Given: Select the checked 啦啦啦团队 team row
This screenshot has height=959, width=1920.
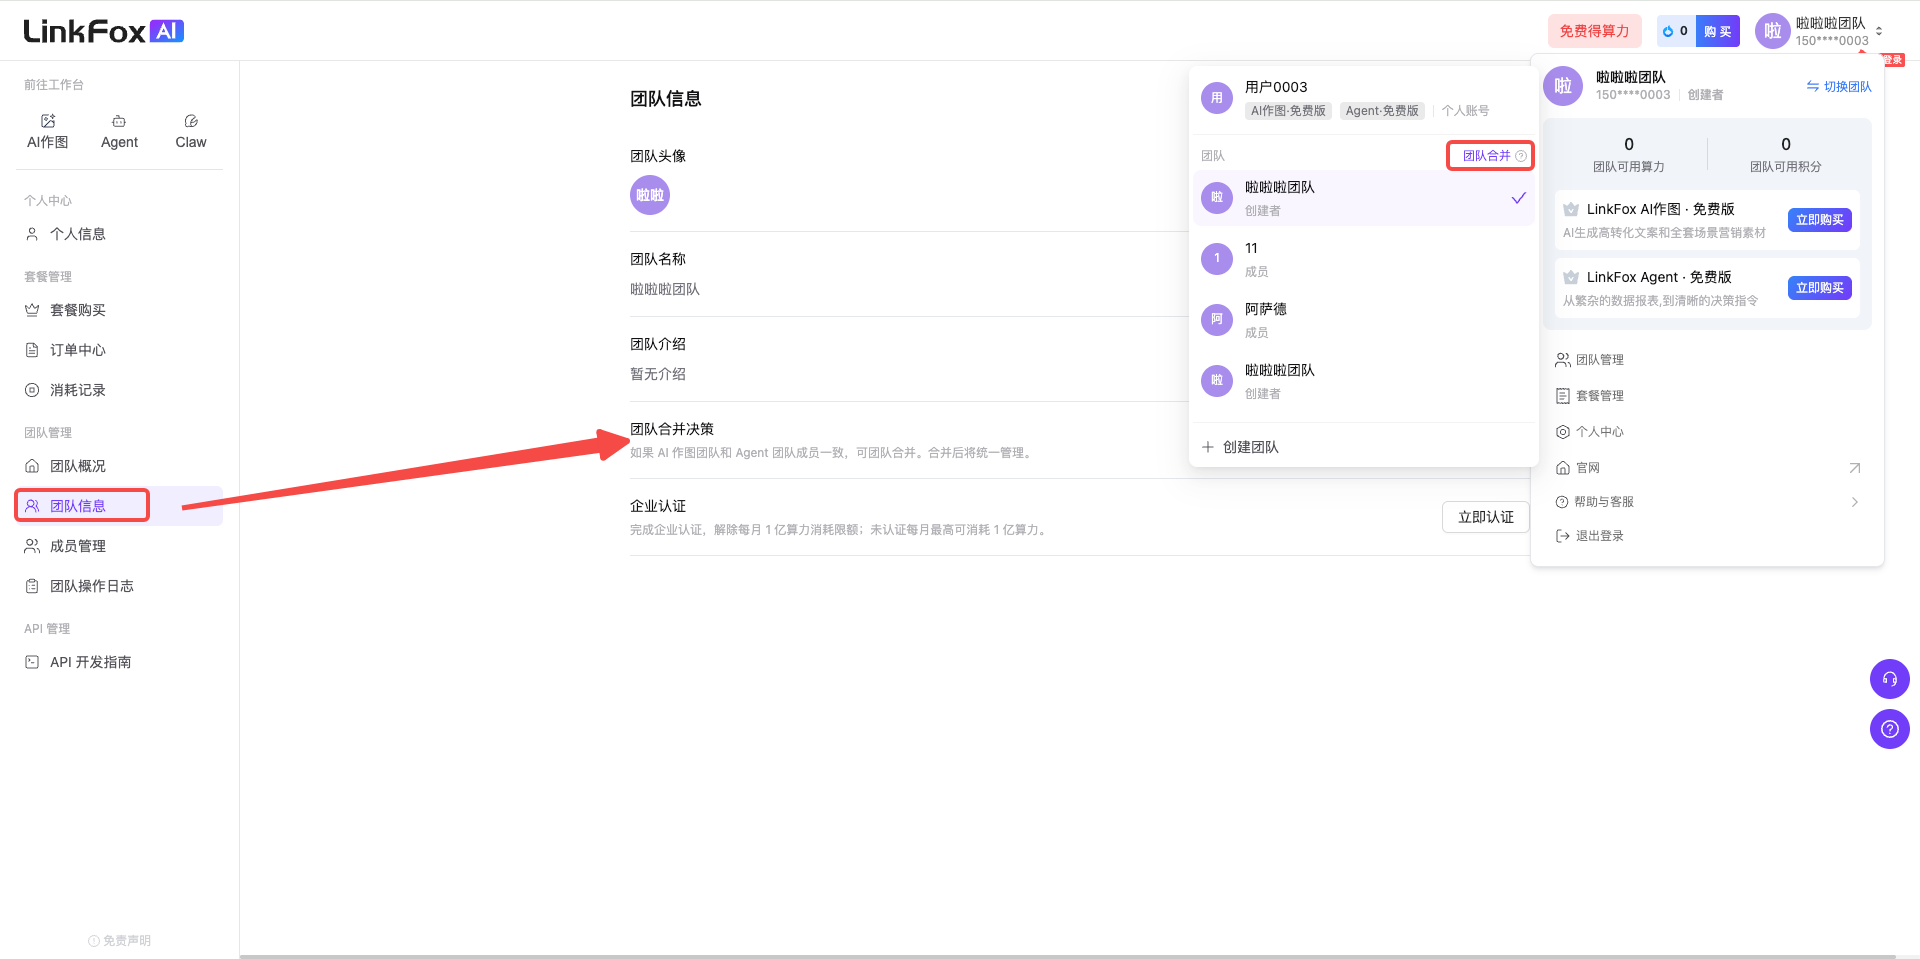Looking at the screenshot, I should pos(1363,198).
